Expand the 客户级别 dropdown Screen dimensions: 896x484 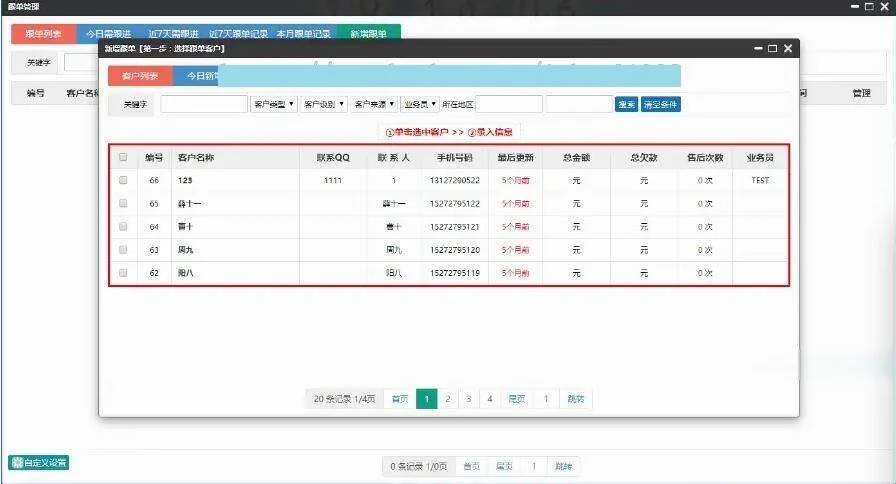324,104
